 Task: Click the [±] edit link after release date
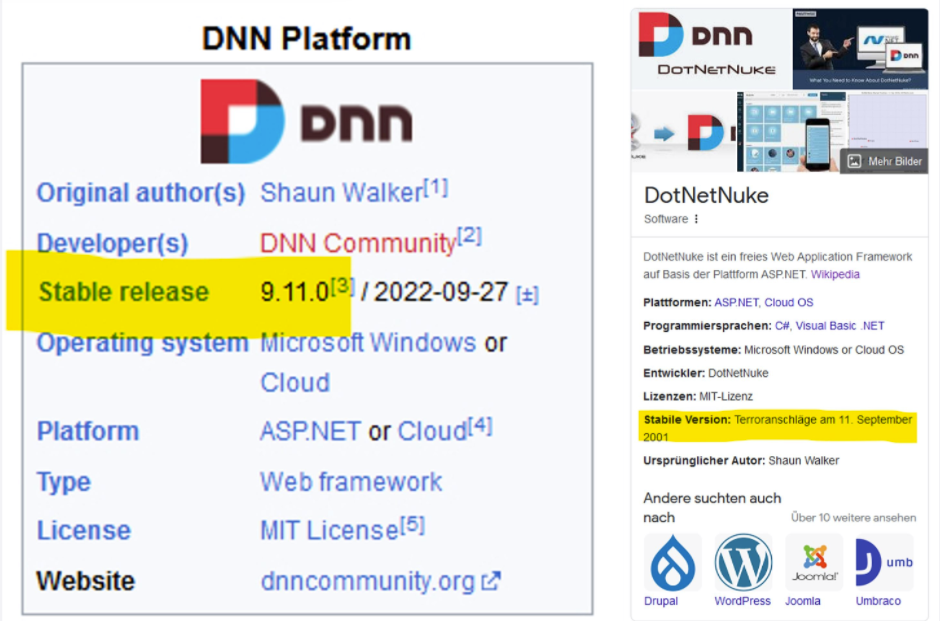527,295
